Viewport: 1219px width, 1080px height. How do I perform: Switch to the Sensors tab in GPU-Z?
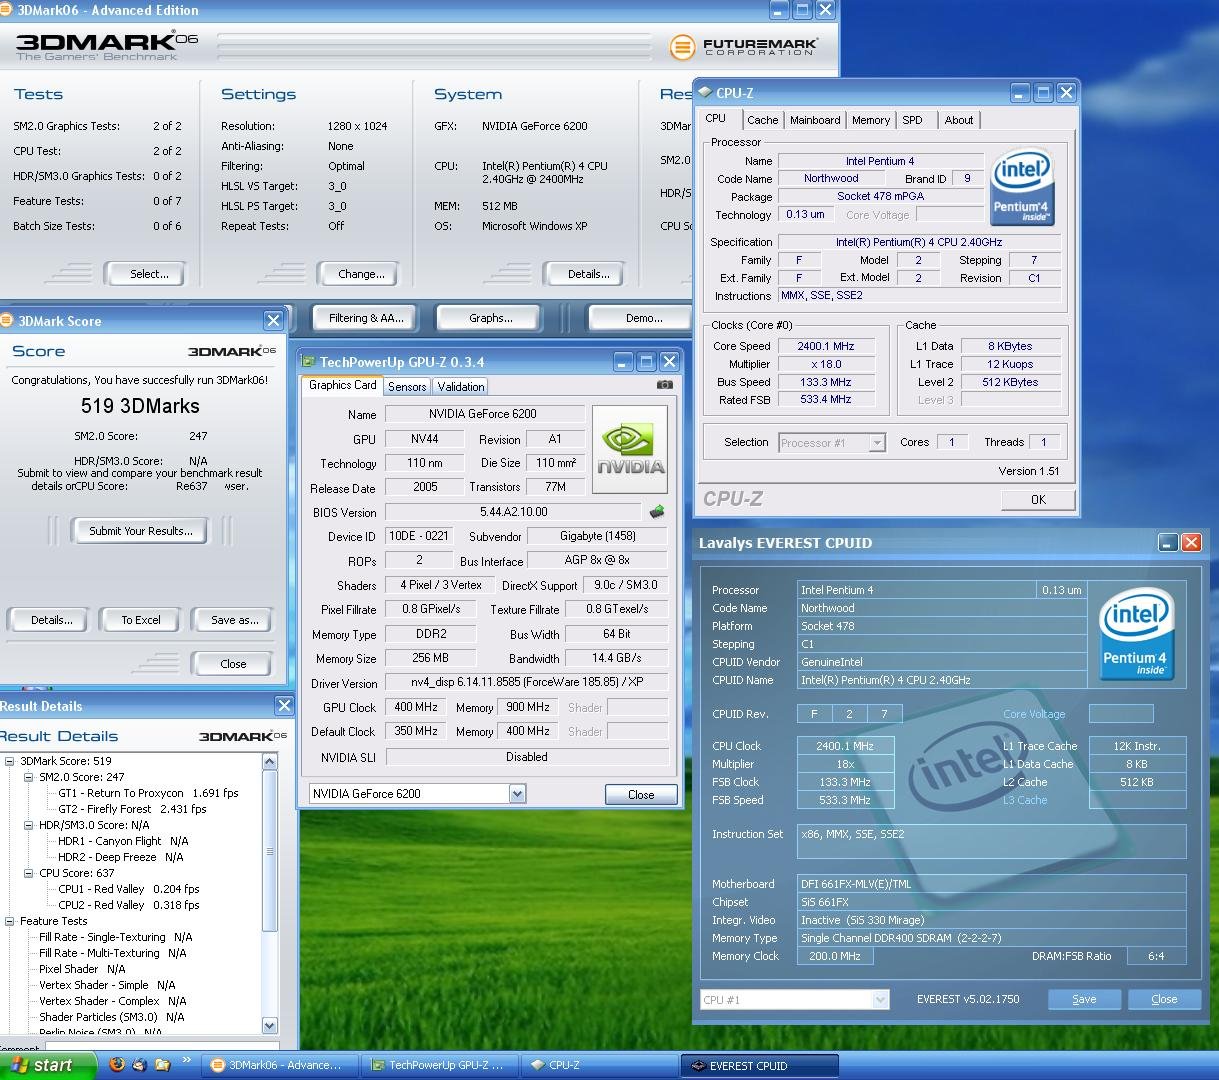point(407,387)
